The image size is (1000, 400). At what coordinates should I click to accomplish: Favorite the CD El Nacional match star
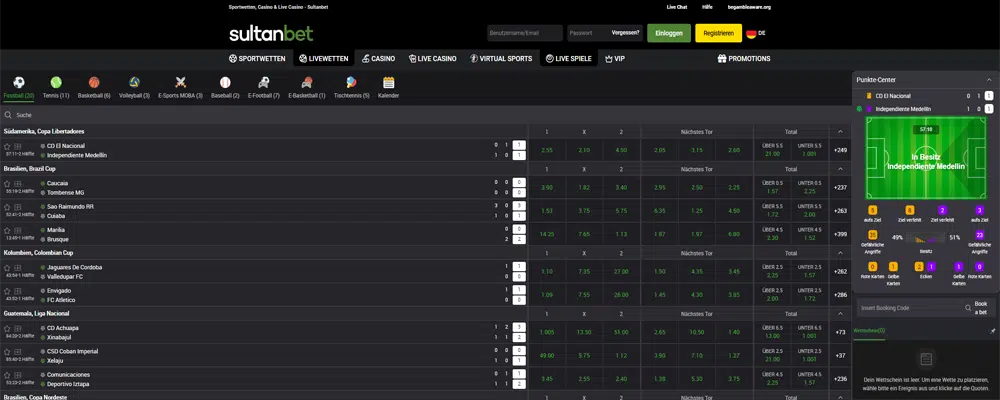coord(8,146)
